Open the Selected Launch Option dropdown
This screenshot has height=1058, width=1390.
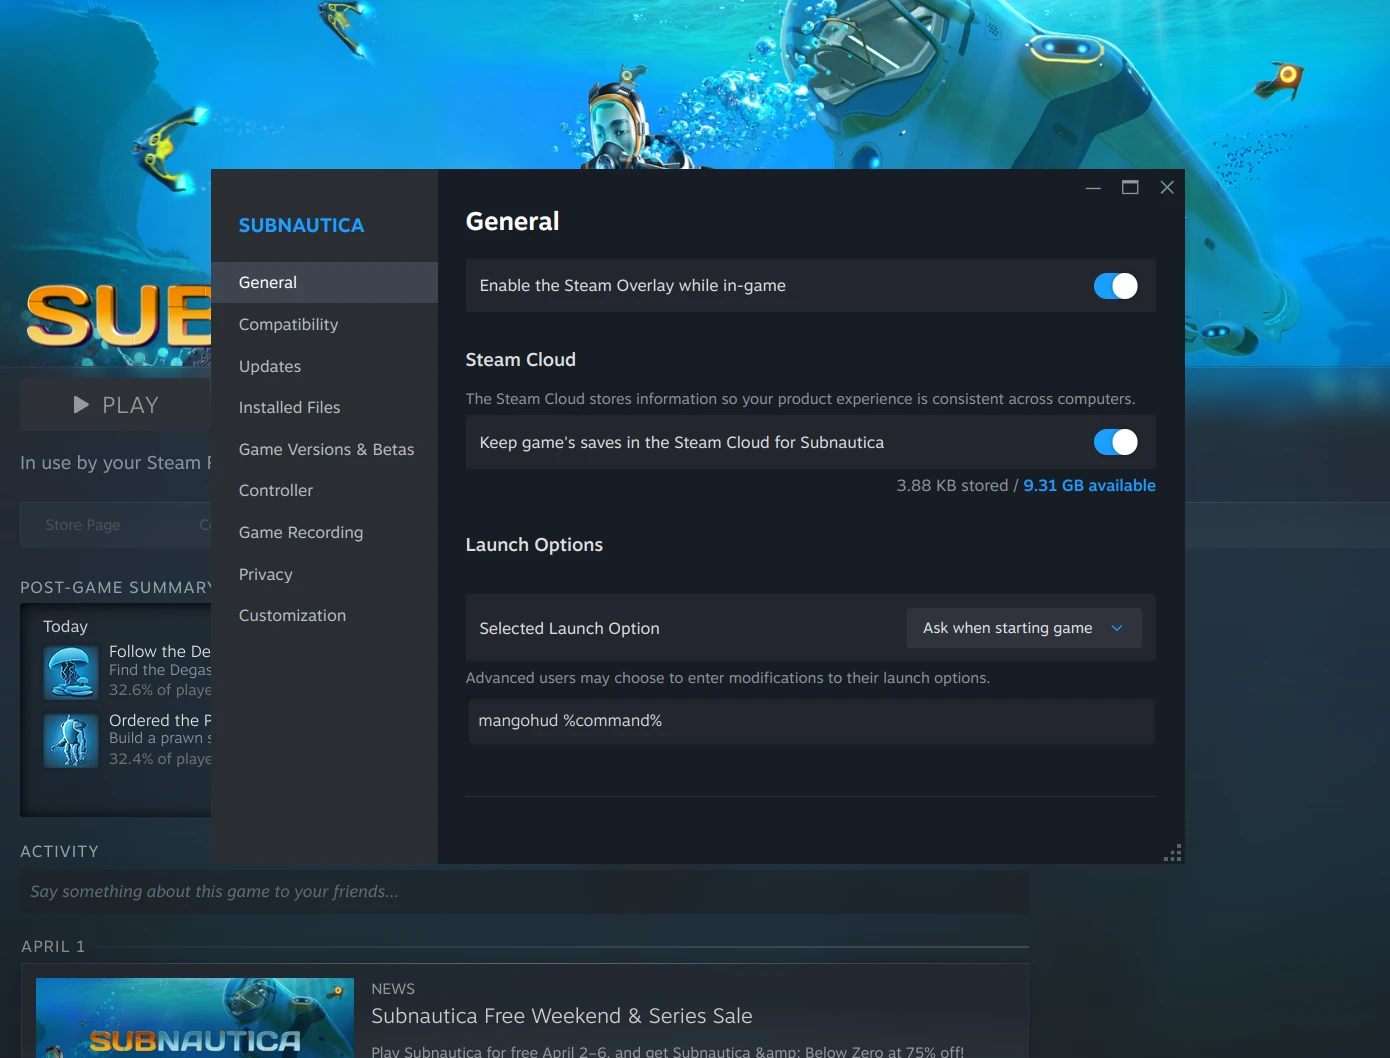1024,628
